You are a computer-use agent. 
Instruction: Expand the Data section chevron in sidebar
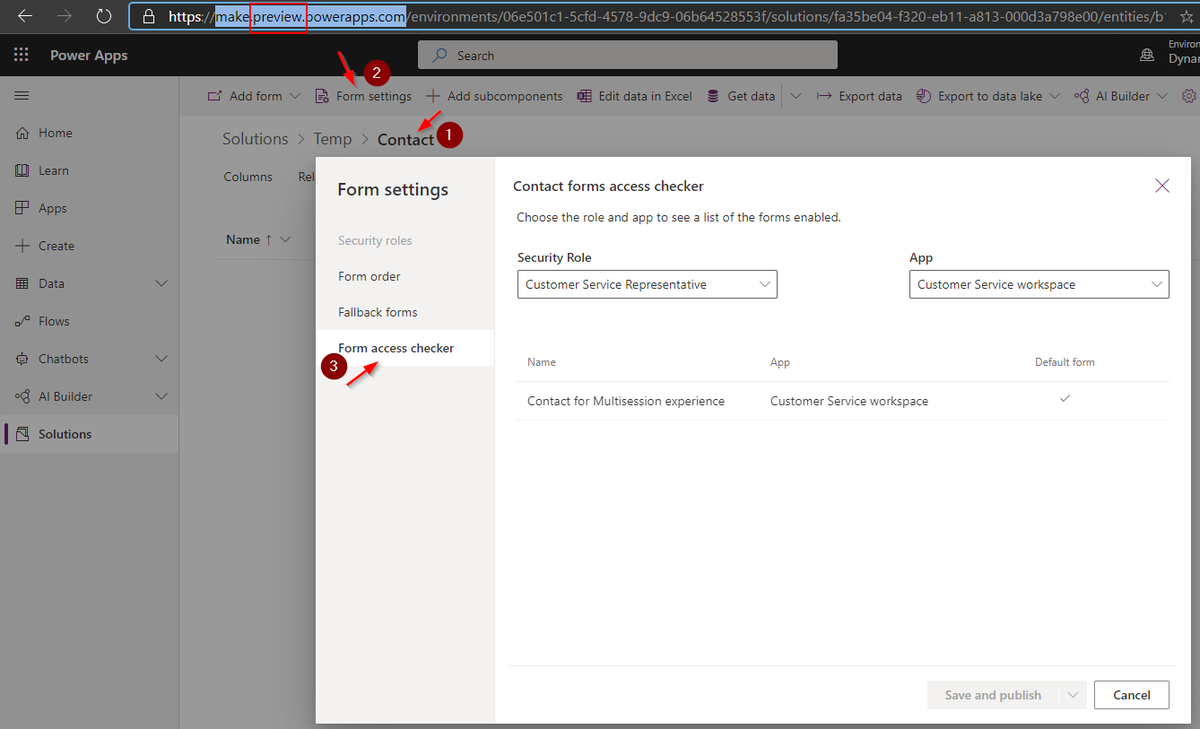point(162,284)
